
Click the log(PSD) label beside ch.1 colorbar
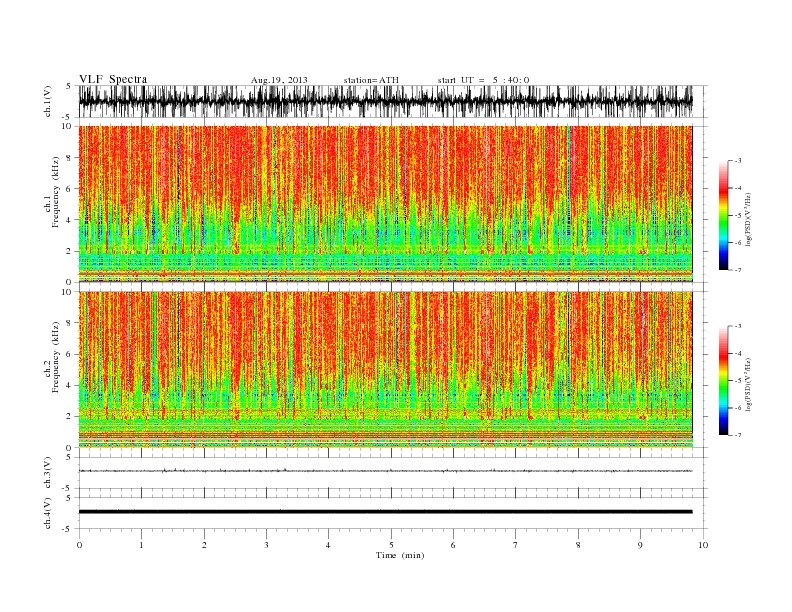tap(748, 219)
